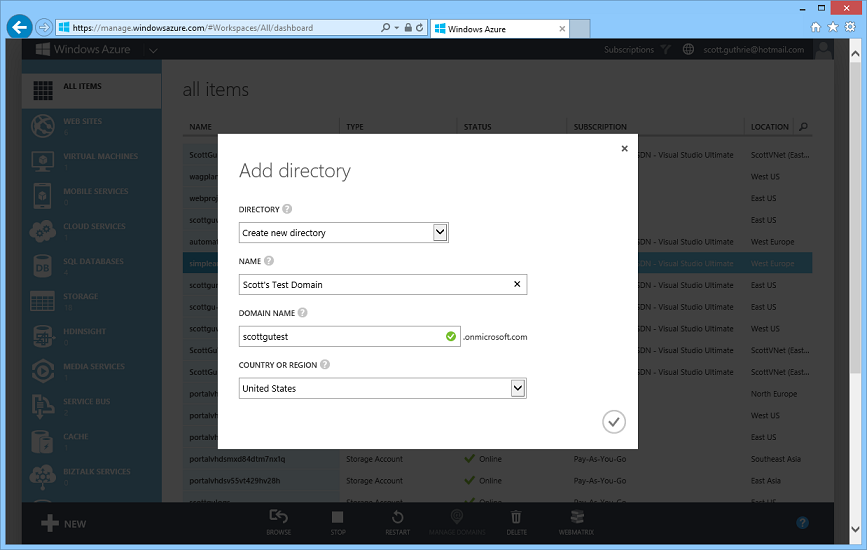Image resolution: width=867 pixels, height=550 pixels.
Task: Open Web Sites in sidebar
Action: [91, 125]
